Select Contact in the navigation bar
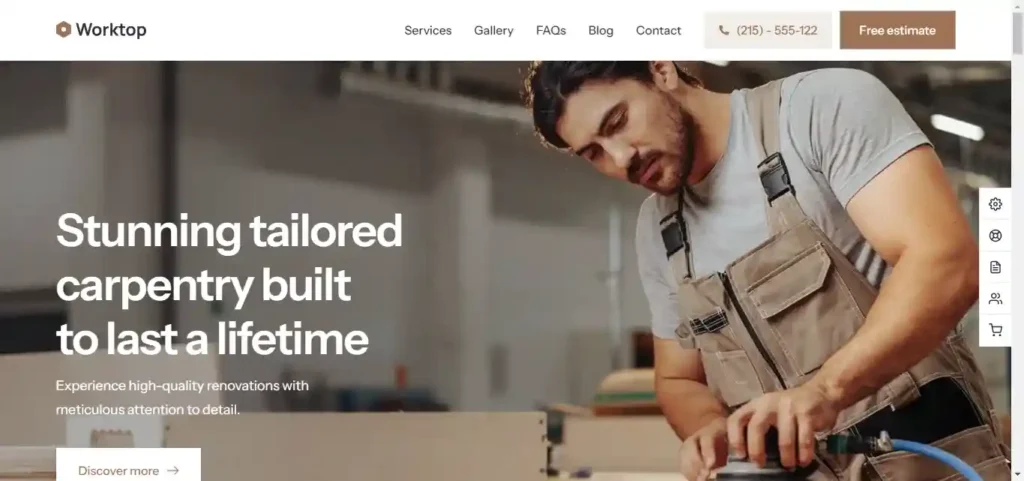Viewport: 1024px width, 481px height. pyautogui.click(x=658, y=31)
